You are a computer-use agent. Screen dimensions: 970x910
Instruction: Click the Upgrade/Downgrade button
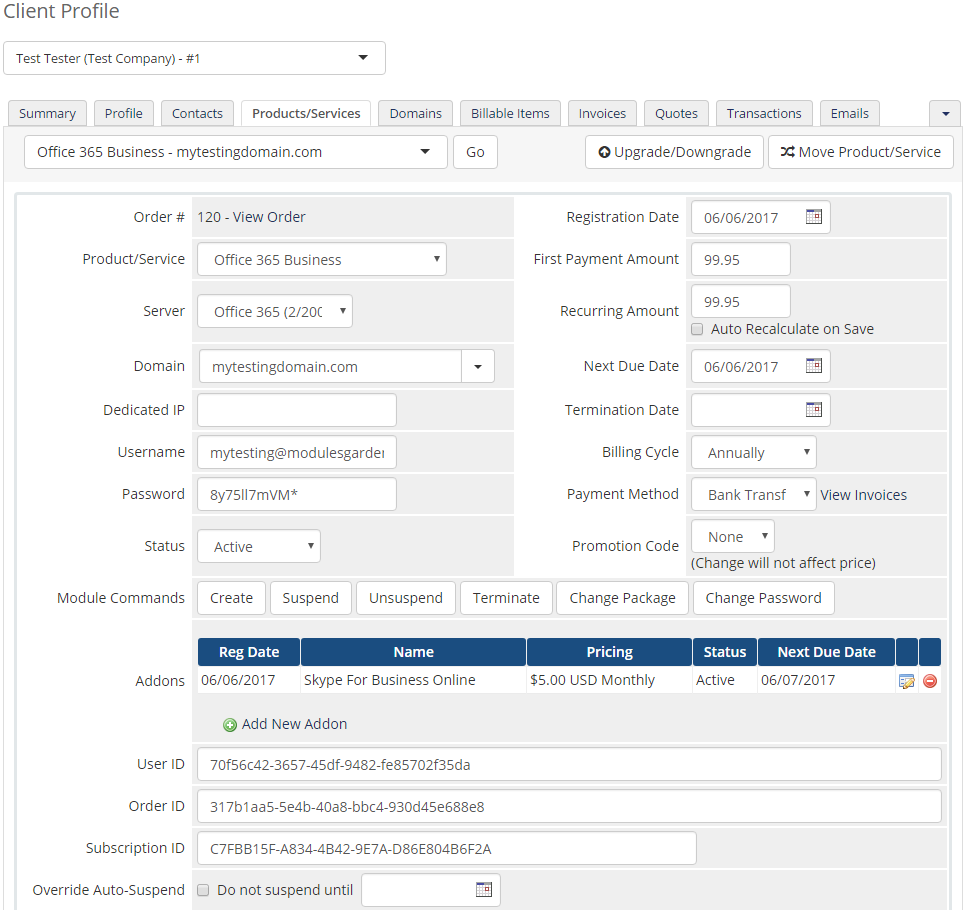pos(675,152)
